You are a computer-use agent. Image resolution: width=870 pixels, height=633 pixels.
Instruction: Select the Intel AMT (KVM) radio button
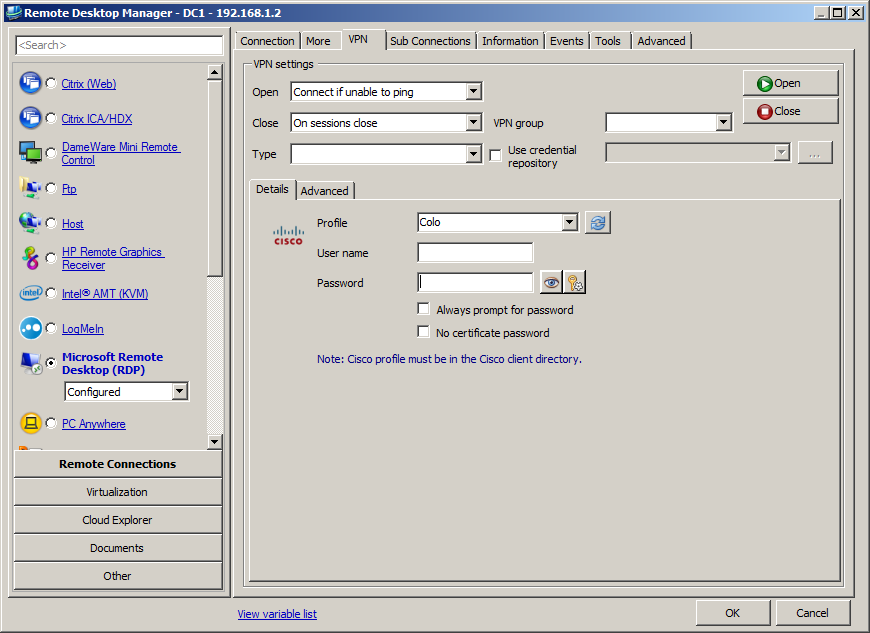coord(51,293)
